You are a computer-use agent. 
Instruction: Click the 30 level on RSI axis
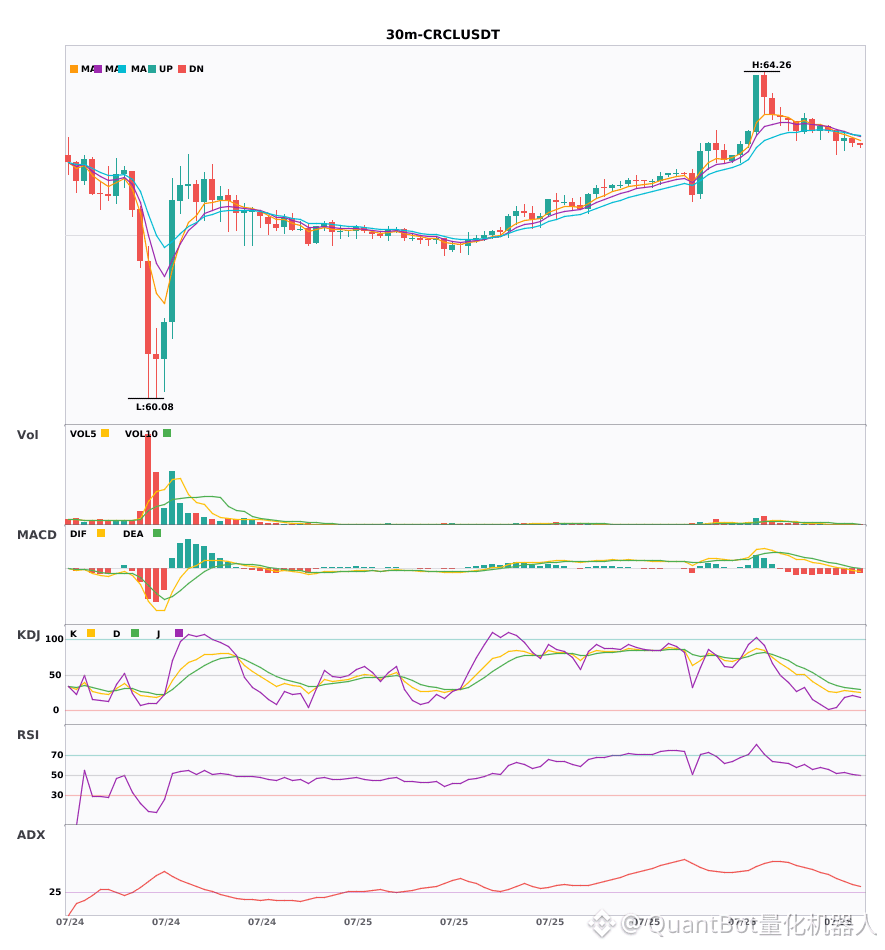point(57,795)
